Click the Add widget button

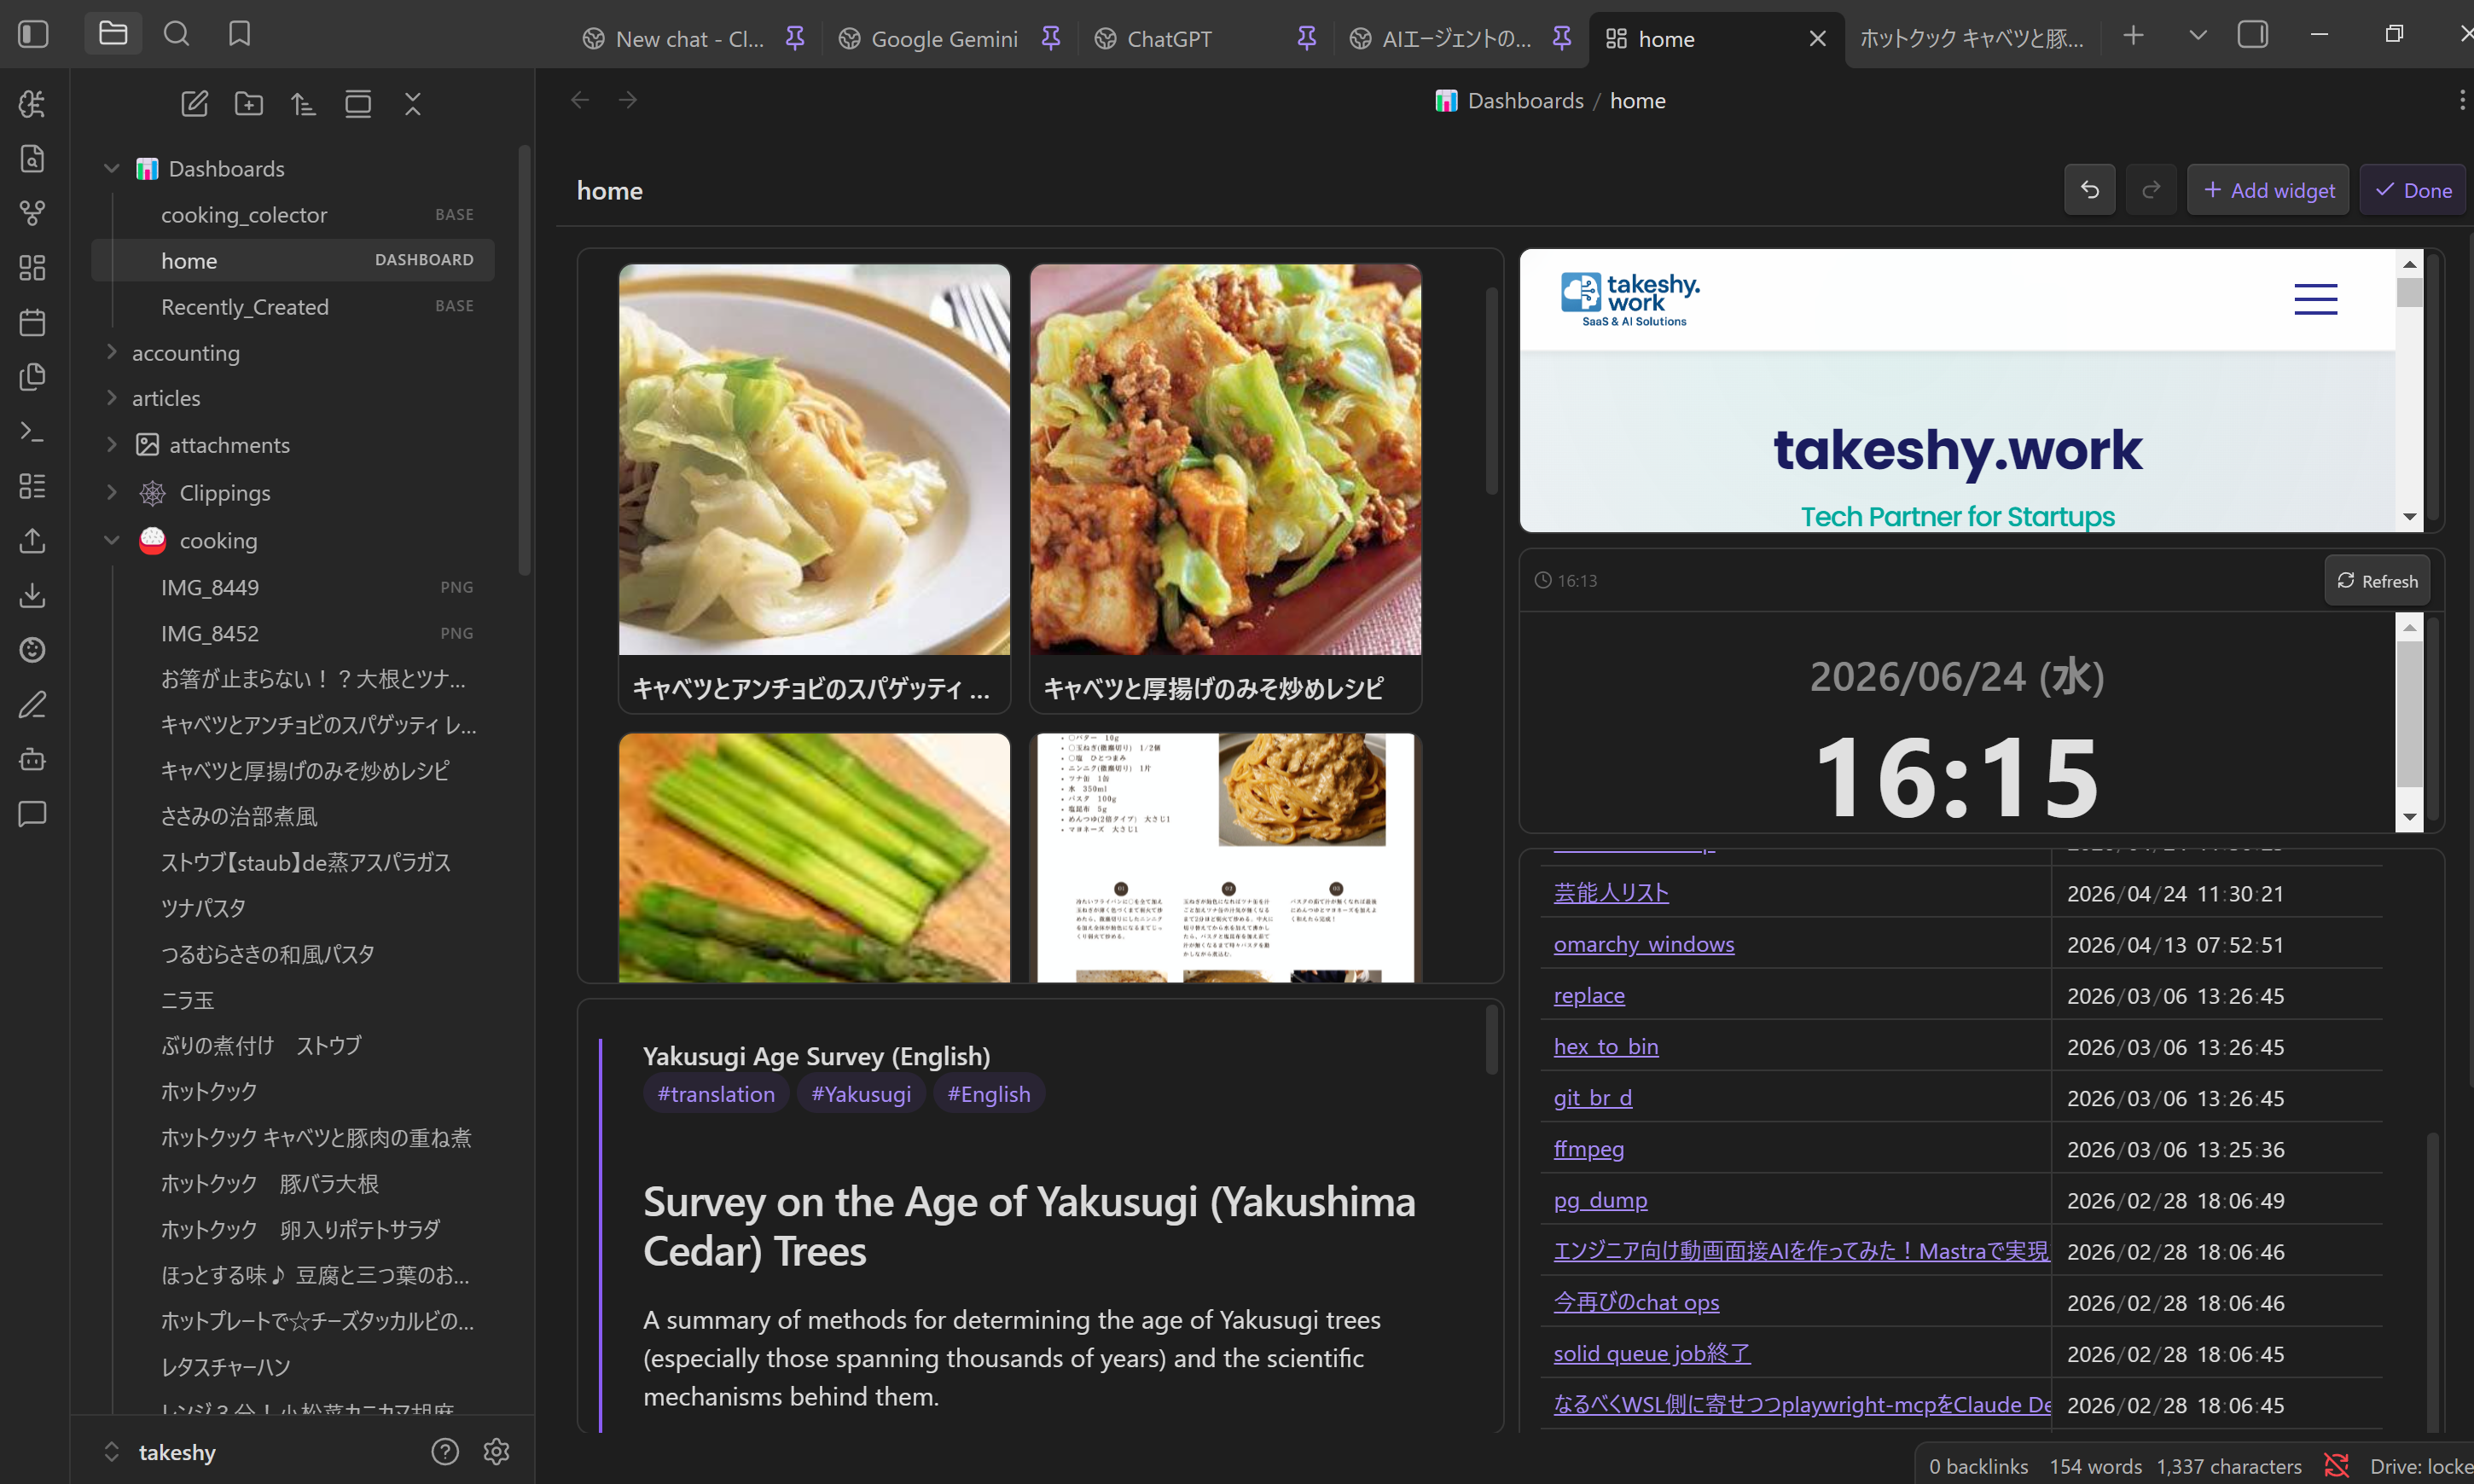pyautogui.click(x=2268, y=190)
